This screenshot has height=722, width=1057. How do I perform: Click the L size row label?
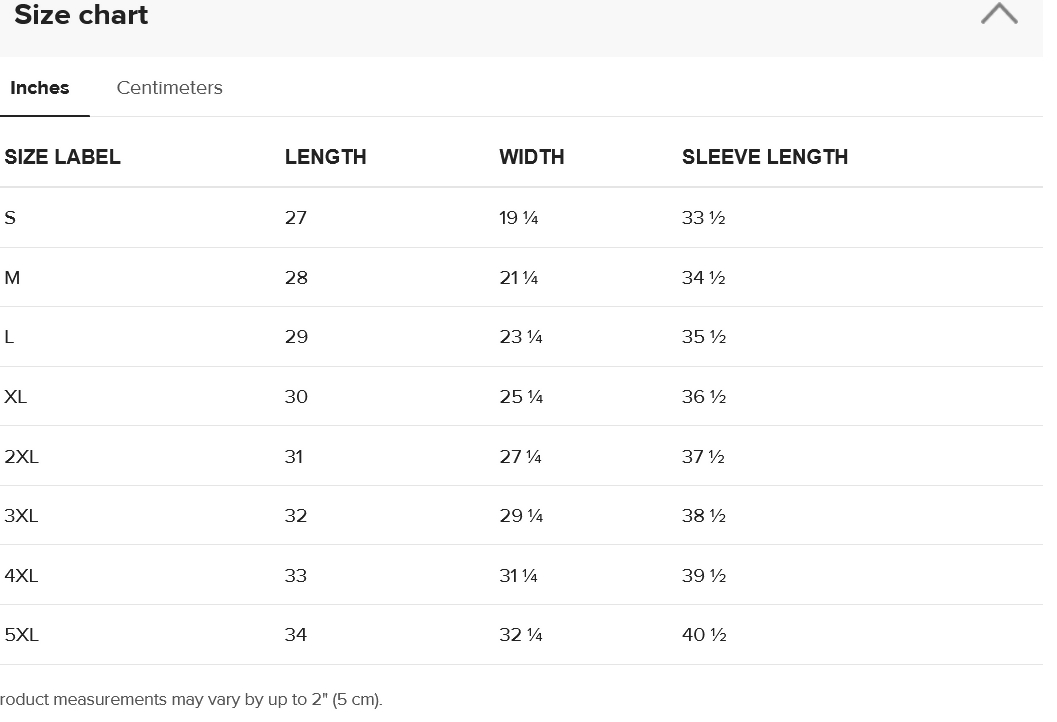pyautogui.click(x=9, y=337)
